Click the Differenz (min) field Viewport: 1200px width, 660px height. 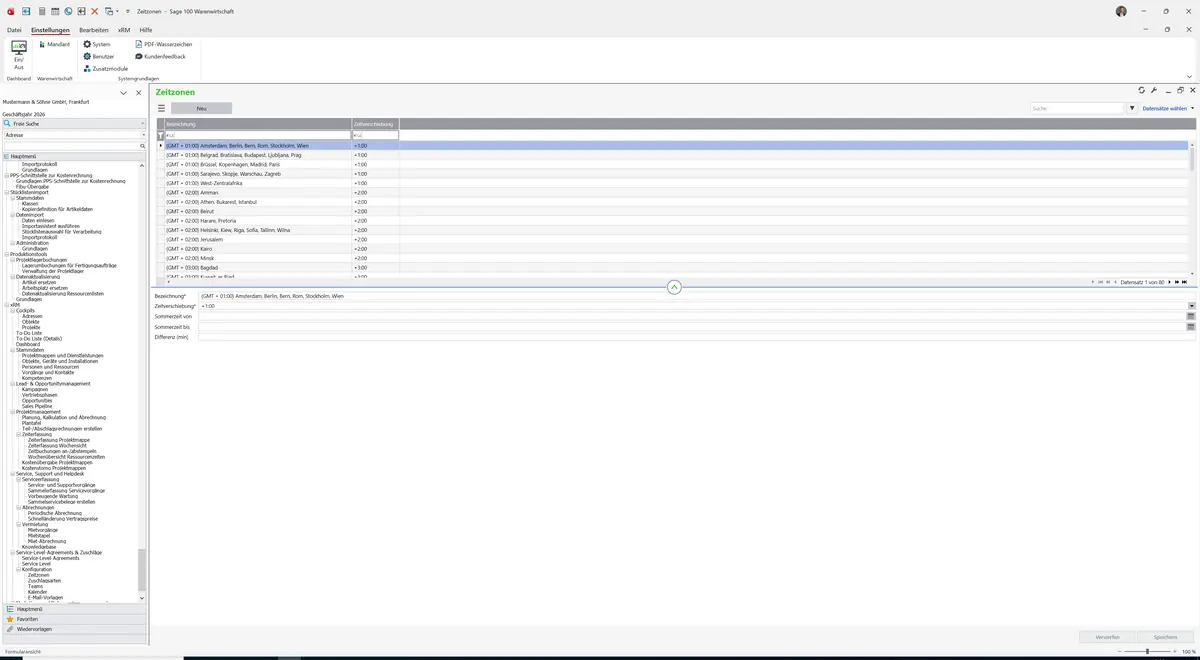coord(697,337)
